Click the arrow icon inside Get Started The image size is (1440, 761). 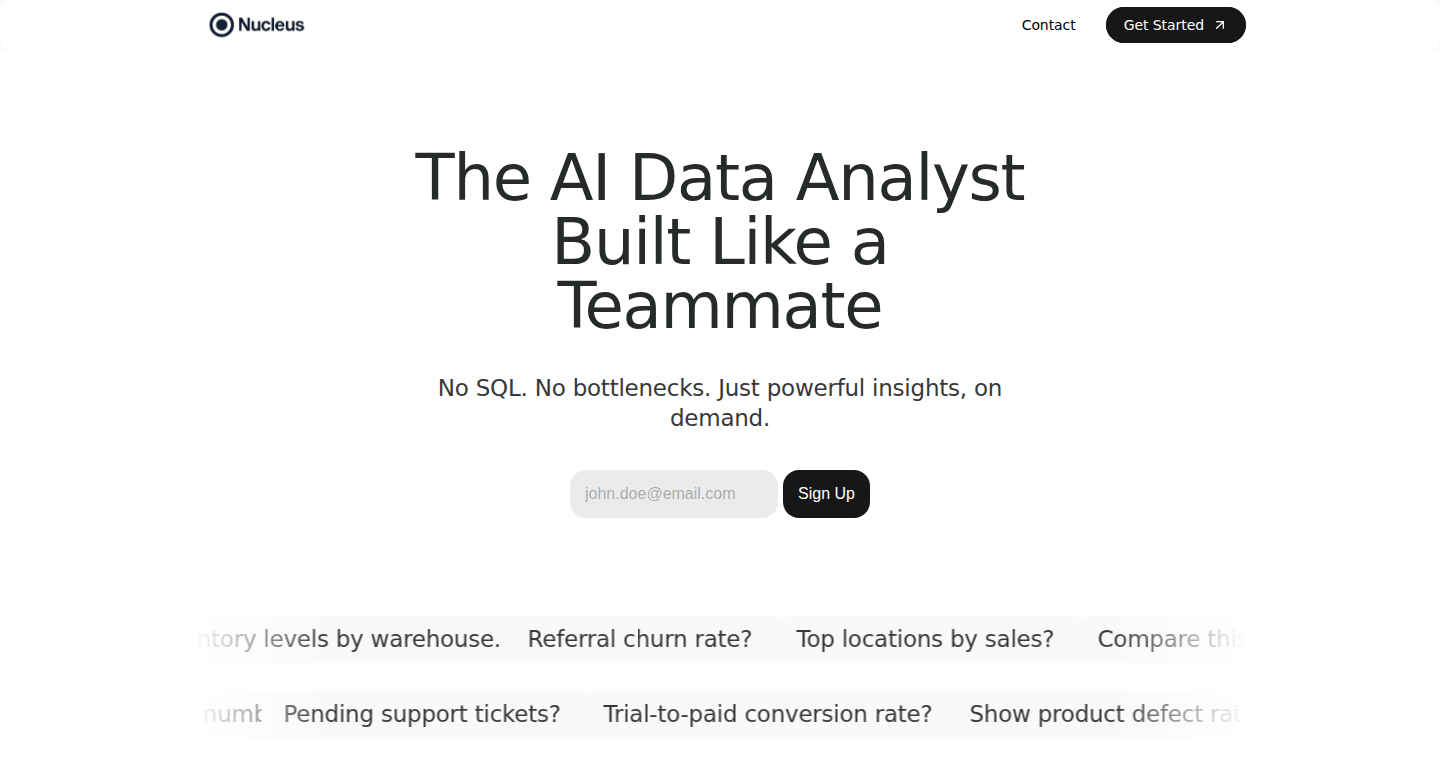[1219, 25]
